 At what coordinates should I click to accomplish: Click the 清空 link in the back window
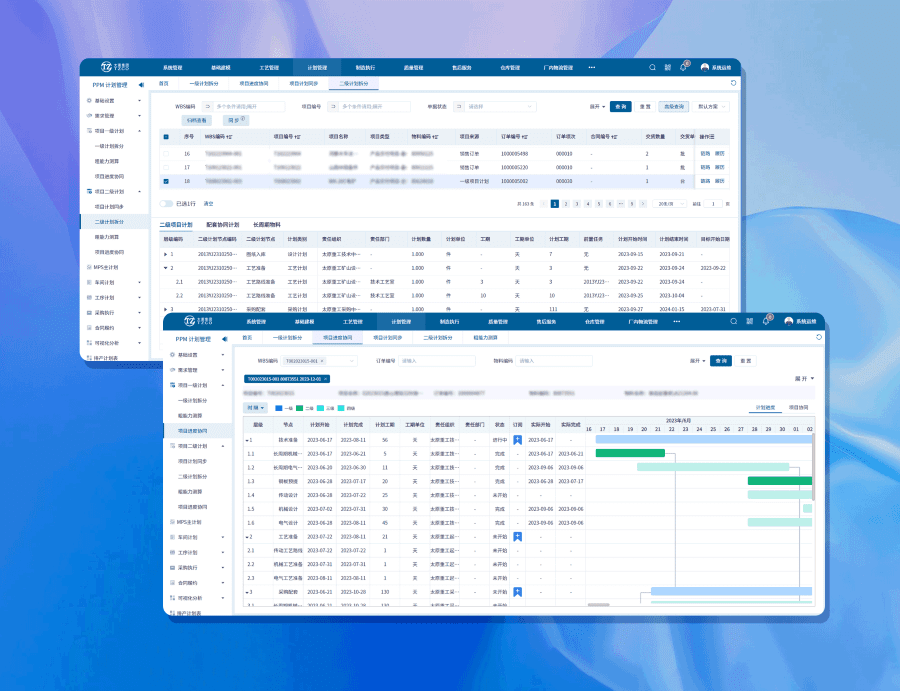(x=208, y=204)
